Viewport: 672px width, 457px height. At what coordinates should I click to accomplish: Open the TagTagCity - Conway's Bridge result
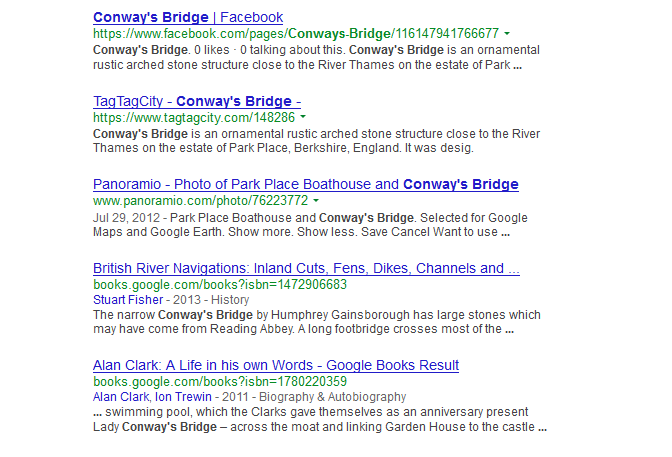pyautogui.click(x=197, y=101)
